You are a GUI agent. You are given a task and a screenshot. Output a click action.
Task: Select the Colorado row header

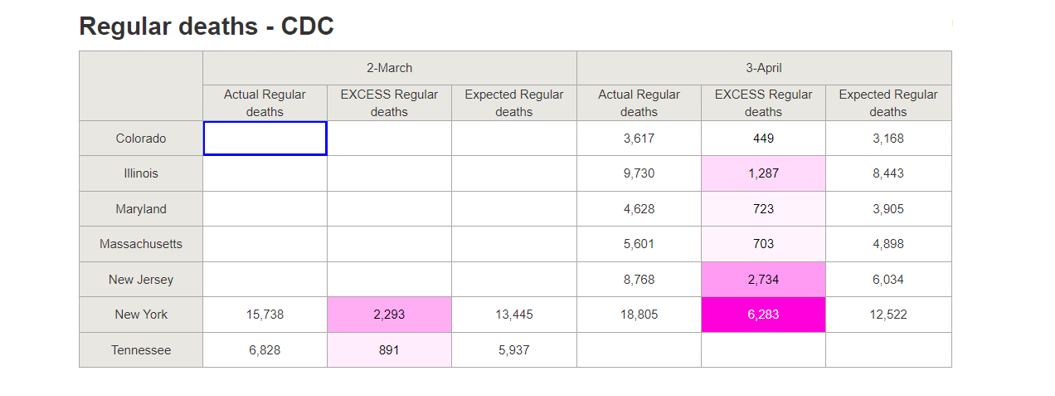pos(141,138)
